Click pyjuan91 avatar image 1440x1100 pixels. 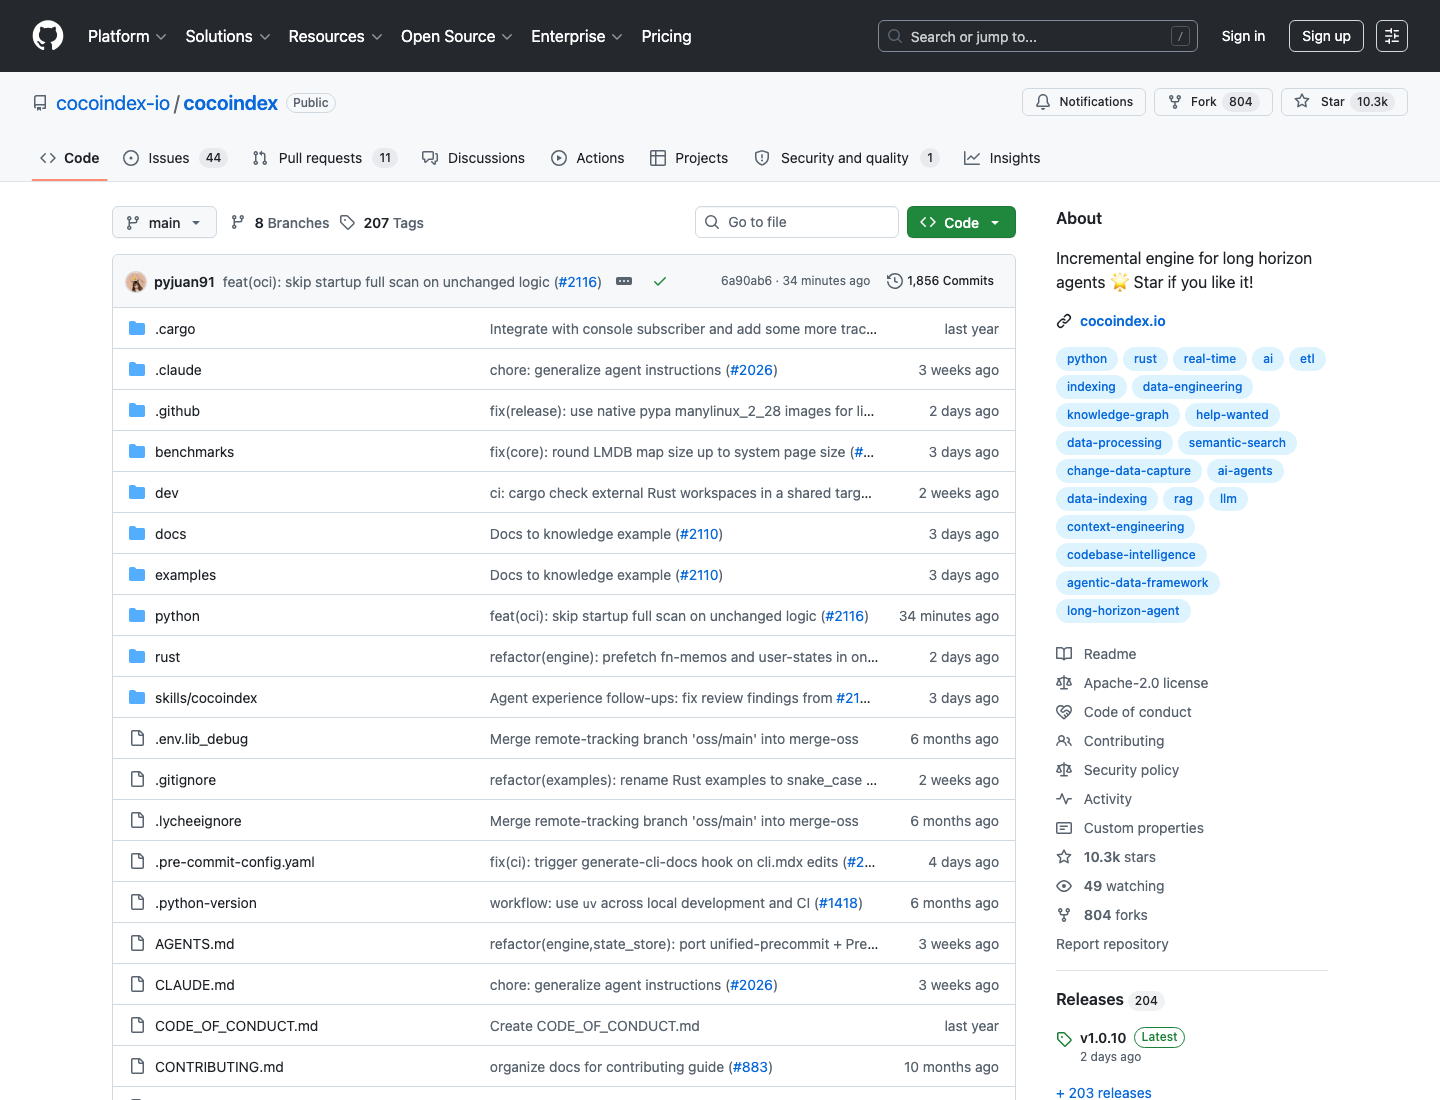point(136,282)
